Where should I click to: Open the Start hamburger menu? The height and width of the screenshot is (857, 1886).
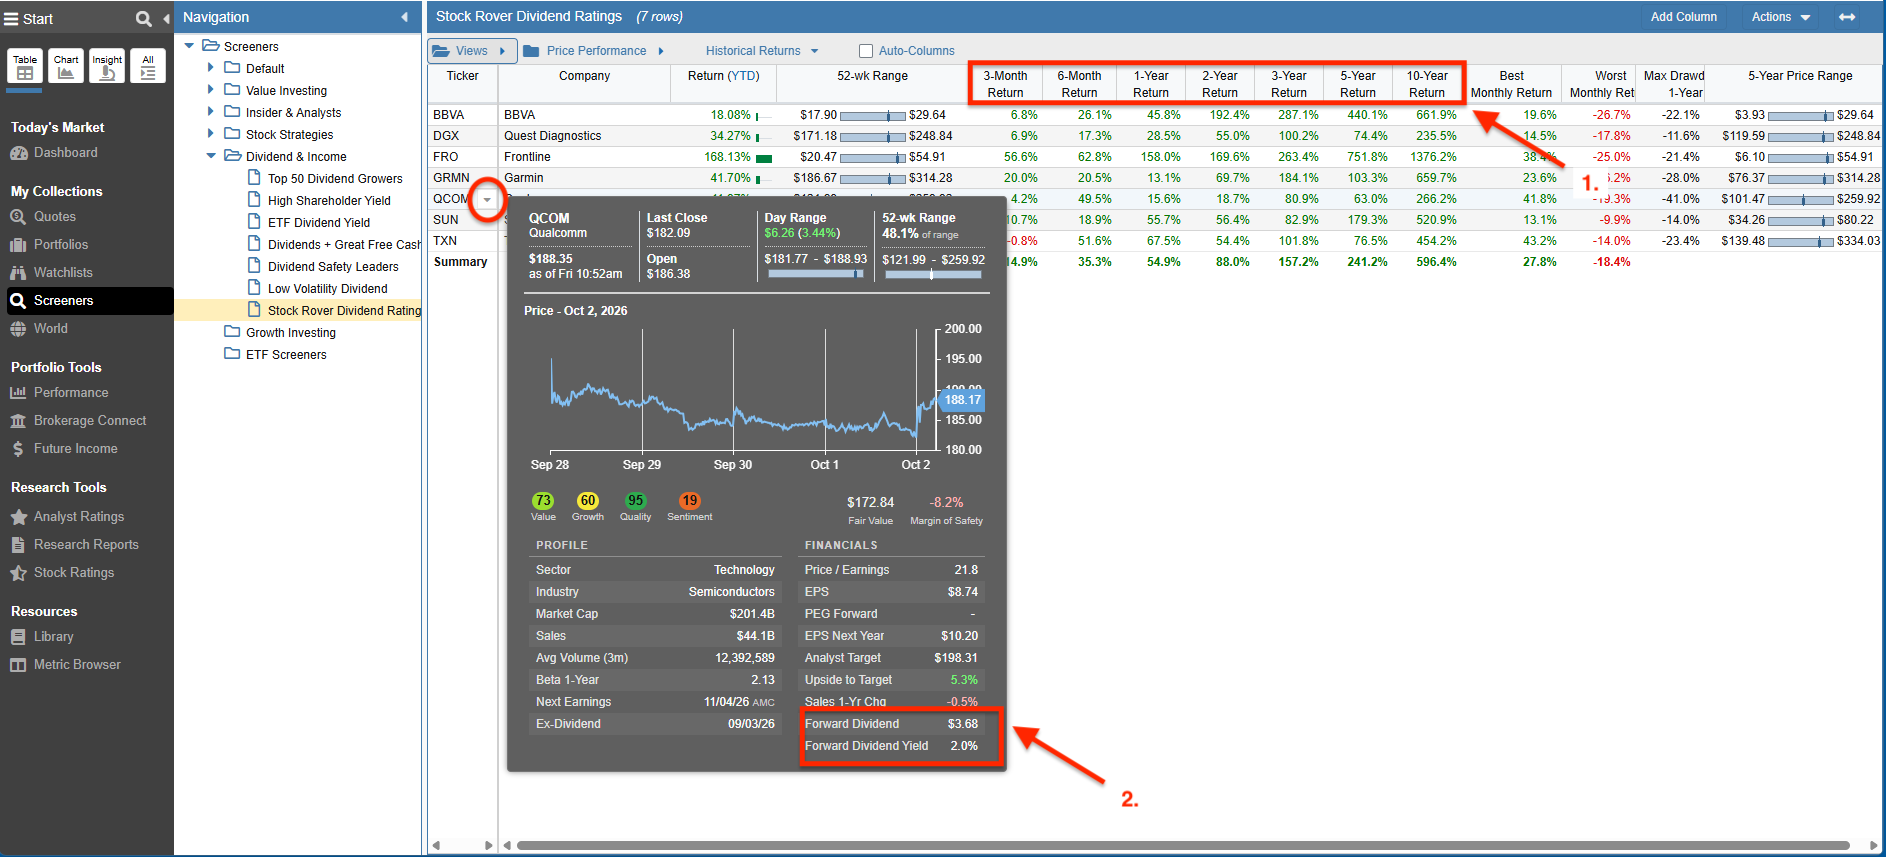pyautogui.click(x=12, y=18)
